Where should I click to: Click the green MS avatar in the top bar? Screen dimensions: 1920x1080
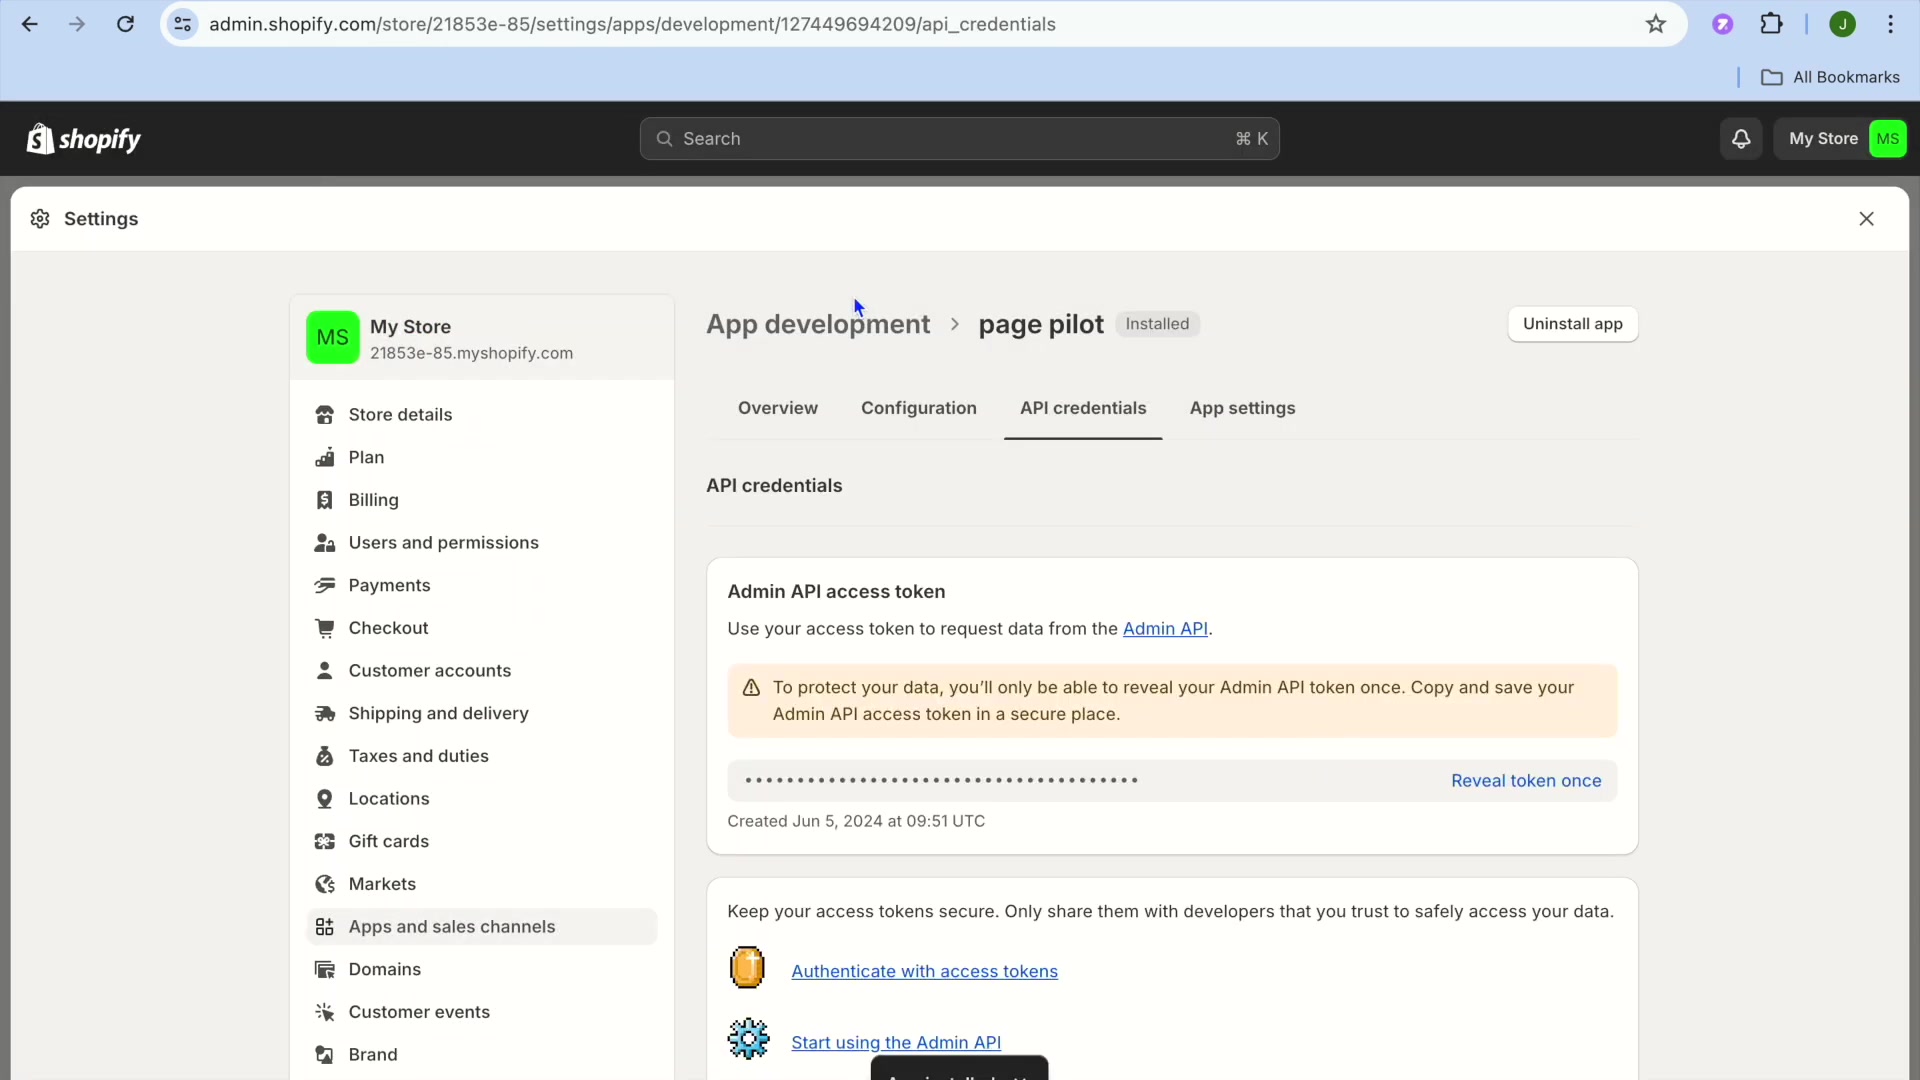point(1888,139)
